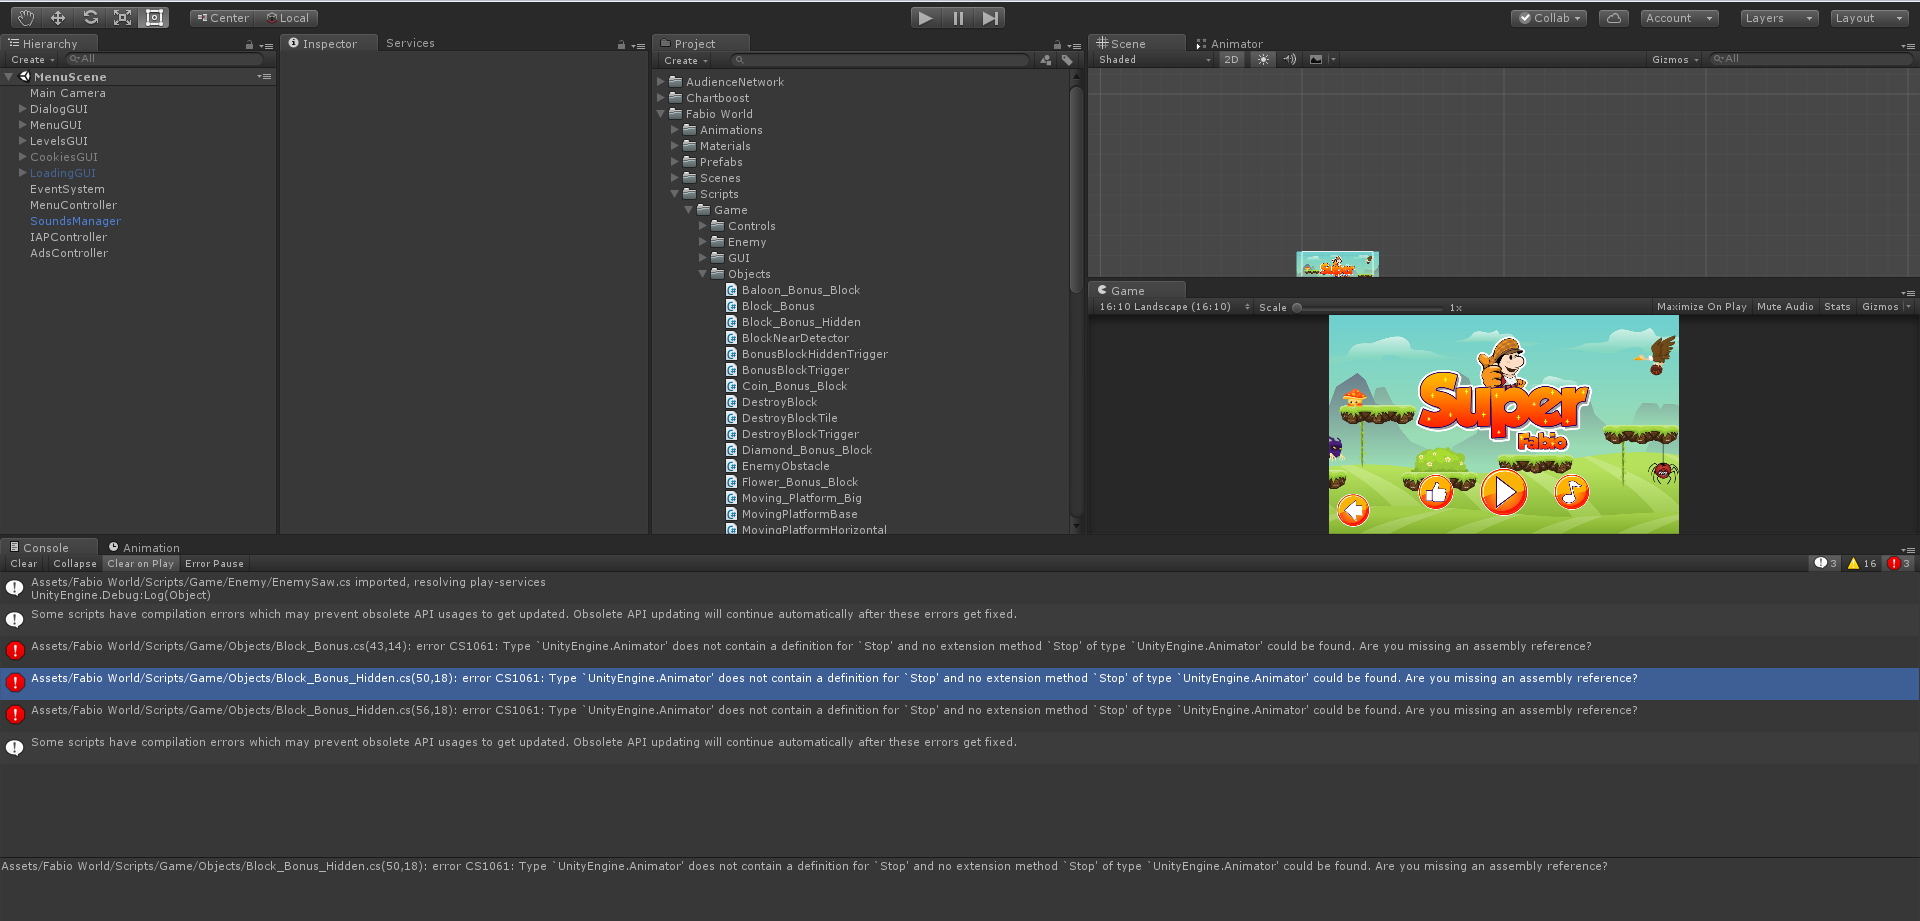Image resolution: width=1920 pixels, height=921 pixels.
Task: Toggle 2D mode in the Scene view
Action: tap(1231, 59)
